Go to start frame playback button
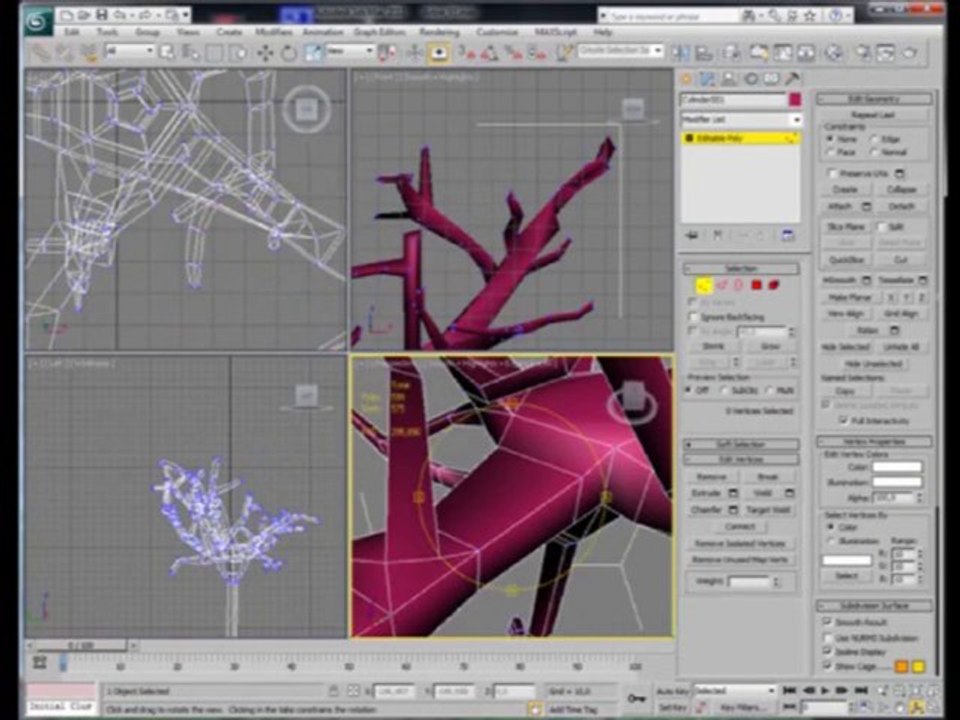This screenshot has width=960, height=720. coord(789,691)
